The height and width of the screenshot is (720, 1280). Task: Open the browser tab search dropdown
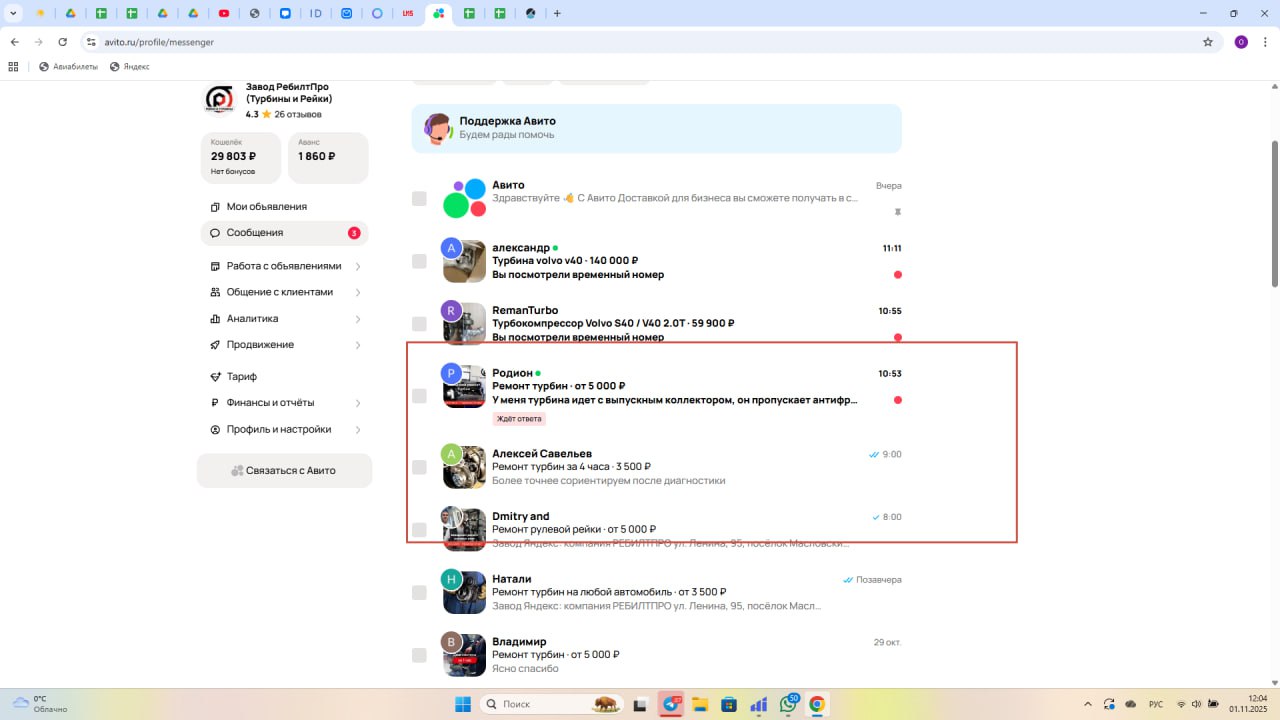click(x=13, y=13)
